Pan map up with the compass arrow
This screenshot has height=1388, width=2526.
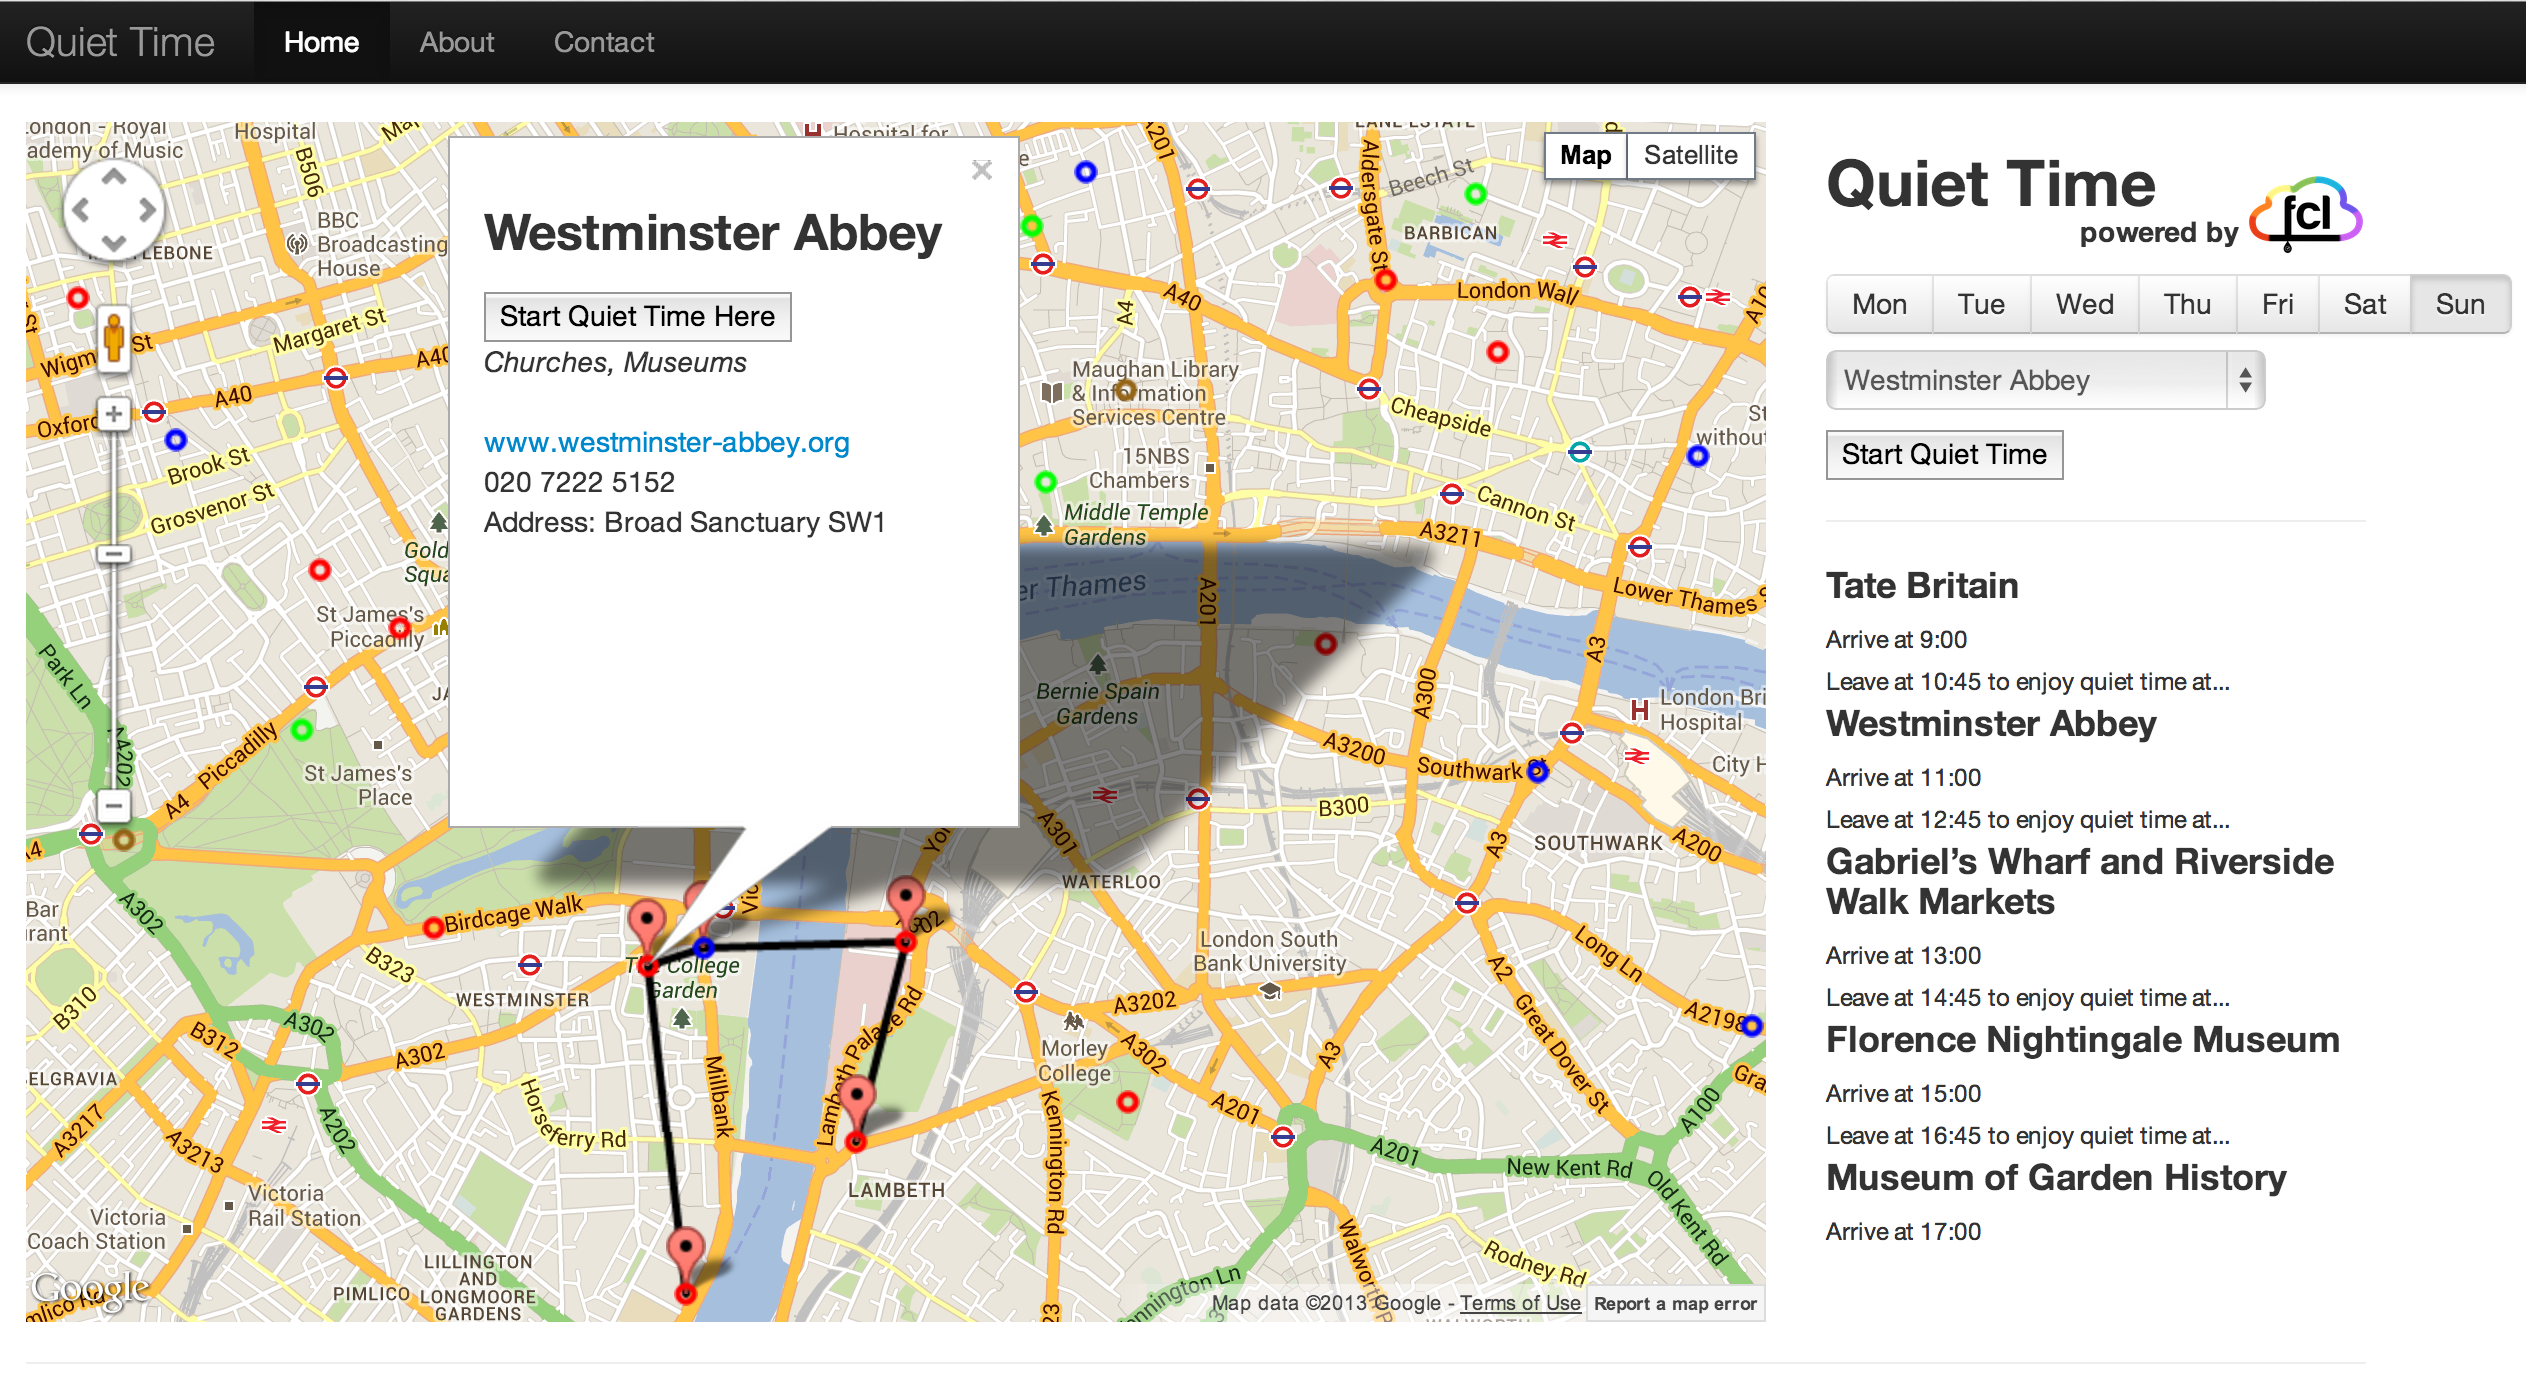(114, 178)
